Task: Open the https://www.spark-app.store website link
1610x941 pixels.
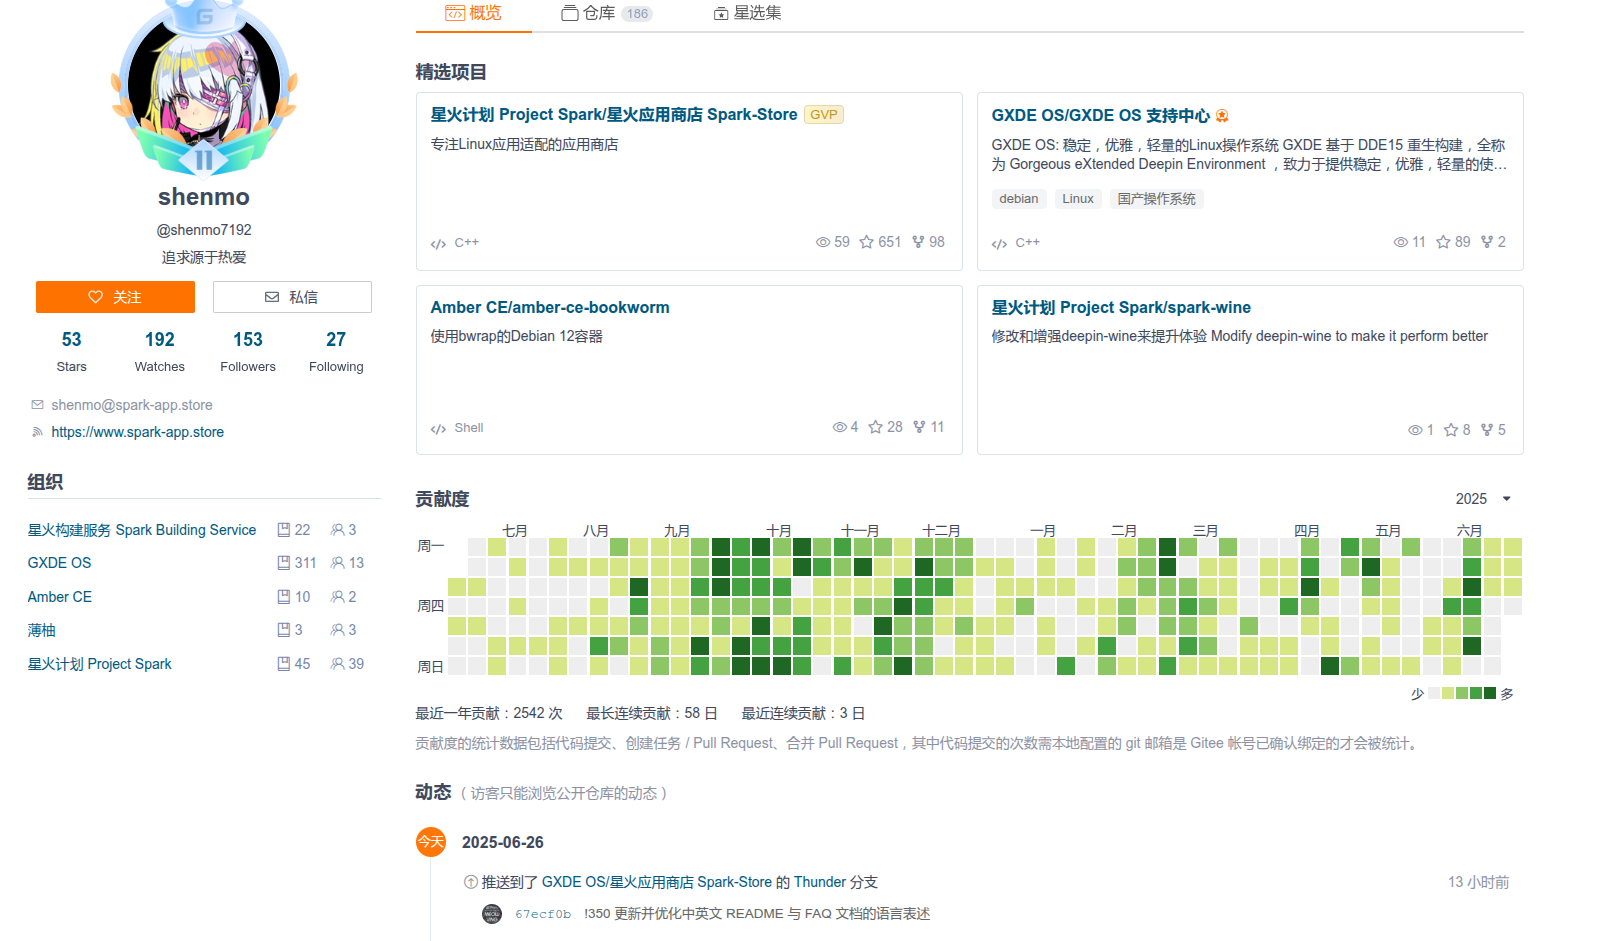Action: tap(138, 432)
